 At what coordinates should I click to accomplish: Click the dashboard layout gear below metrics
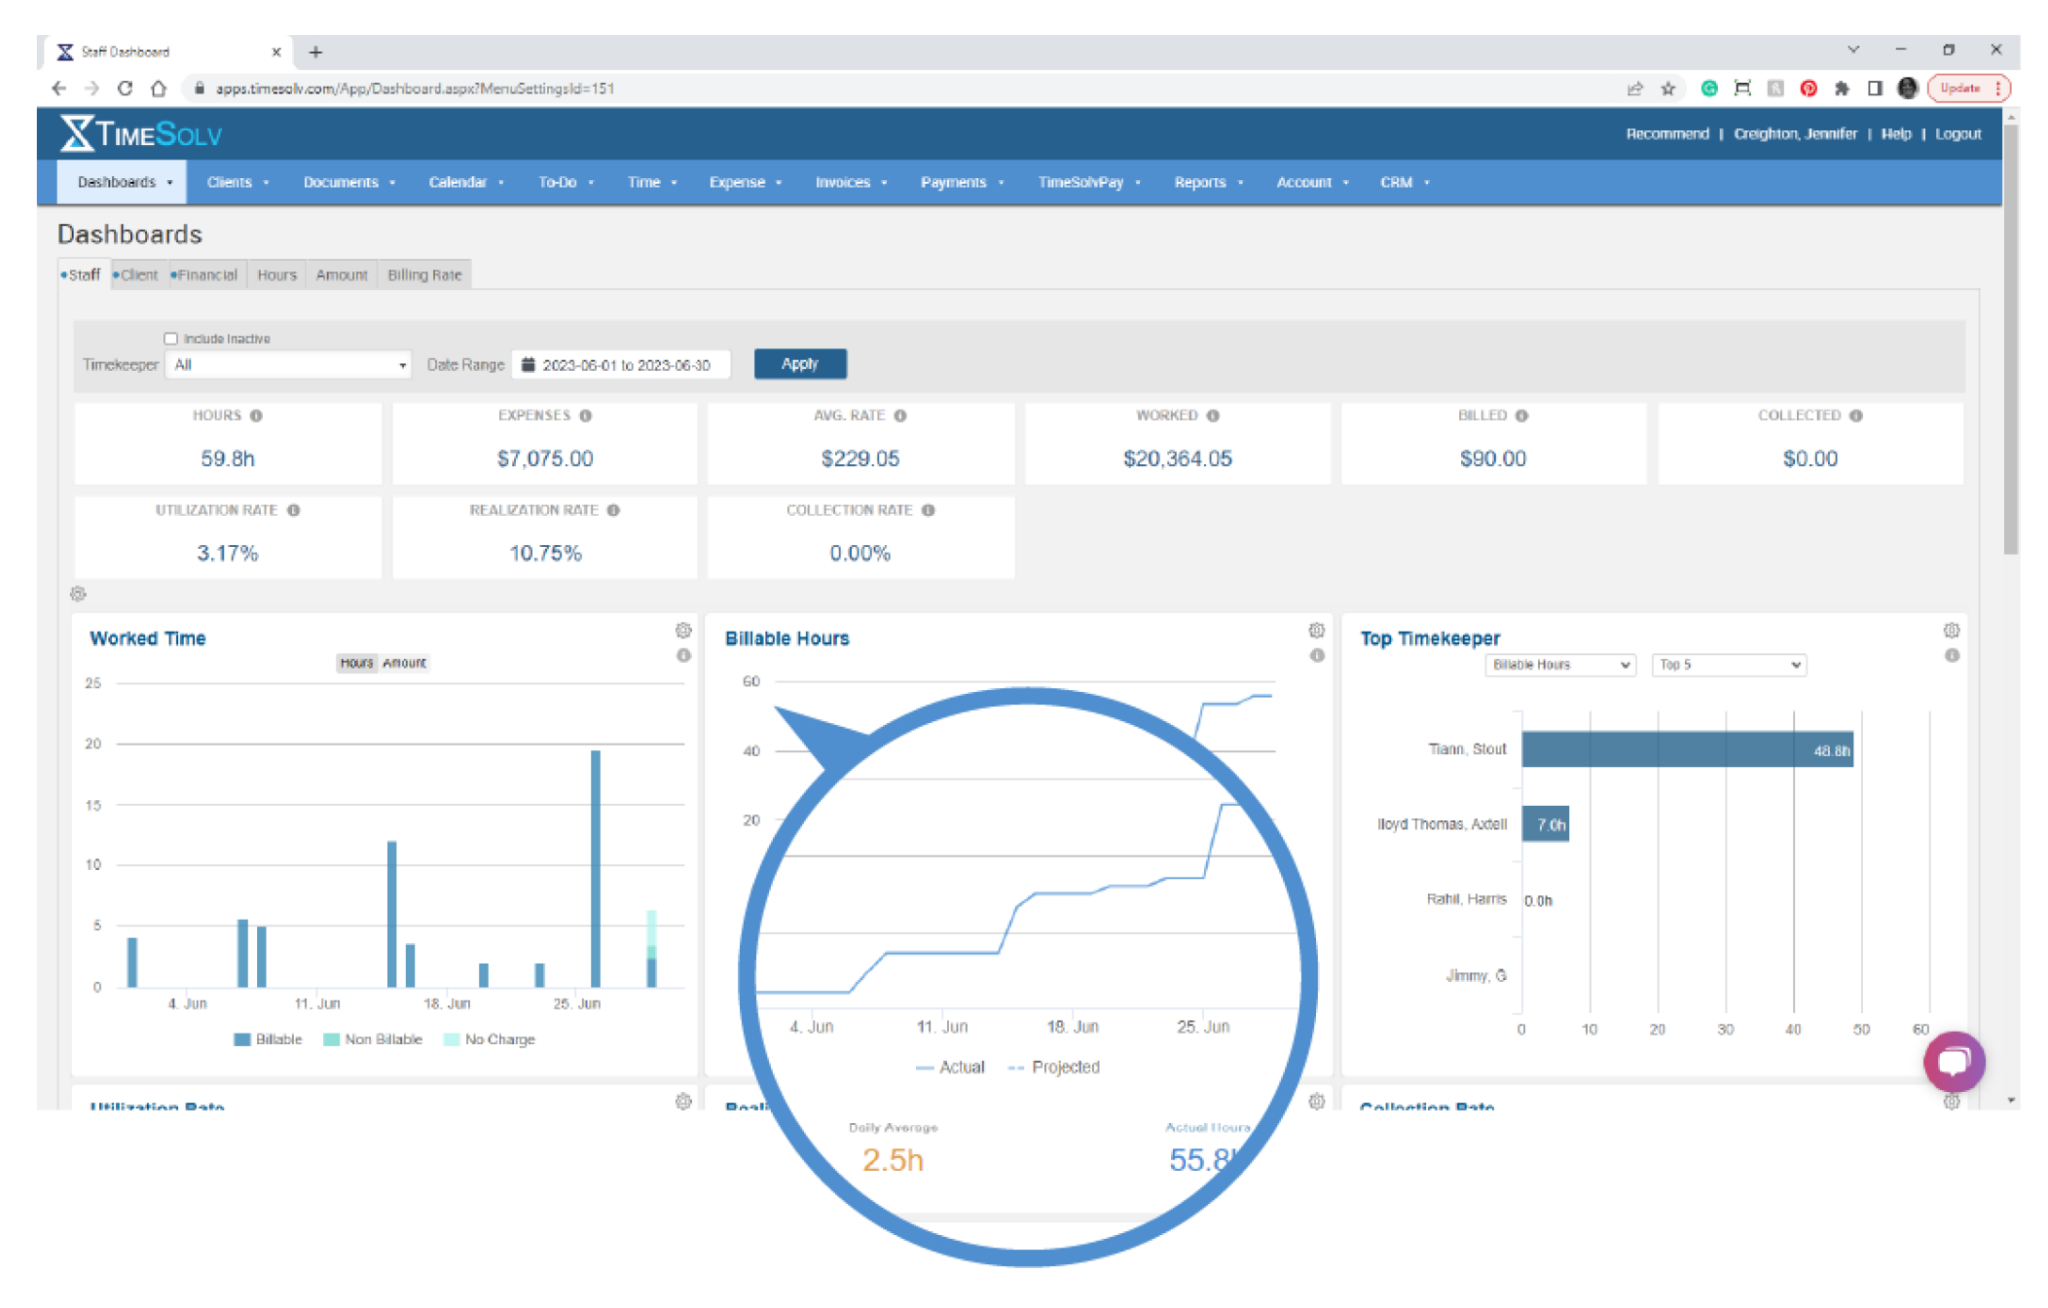pos(78,594)
